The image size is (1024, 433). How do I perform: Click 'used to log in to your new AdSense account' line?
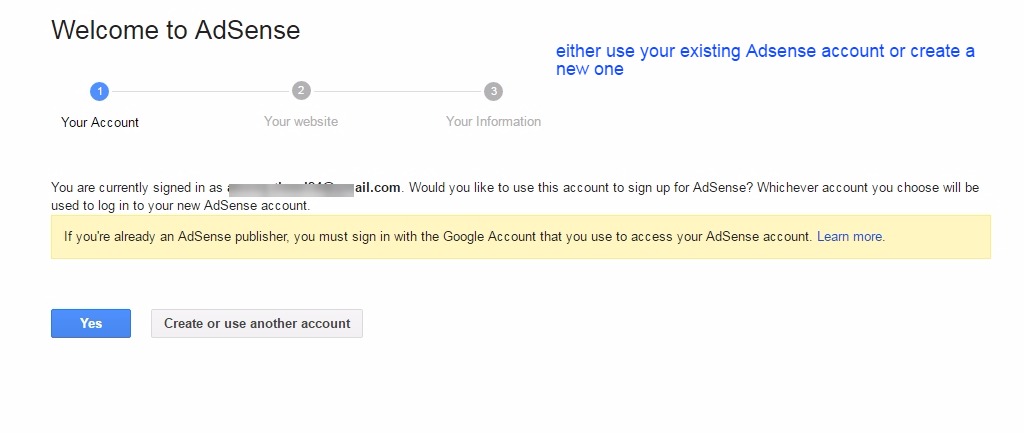[x=180, y=205]
